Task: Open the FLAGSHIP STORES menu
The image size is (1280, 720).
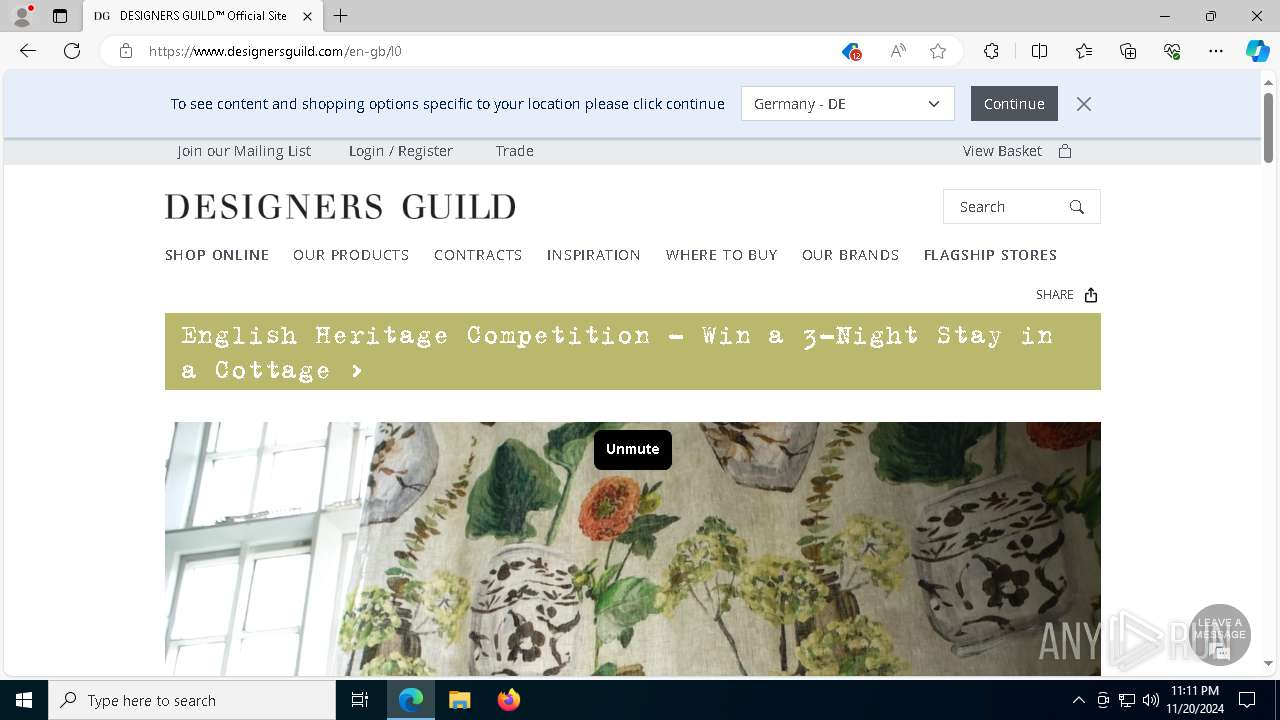Action: [991, 255]
